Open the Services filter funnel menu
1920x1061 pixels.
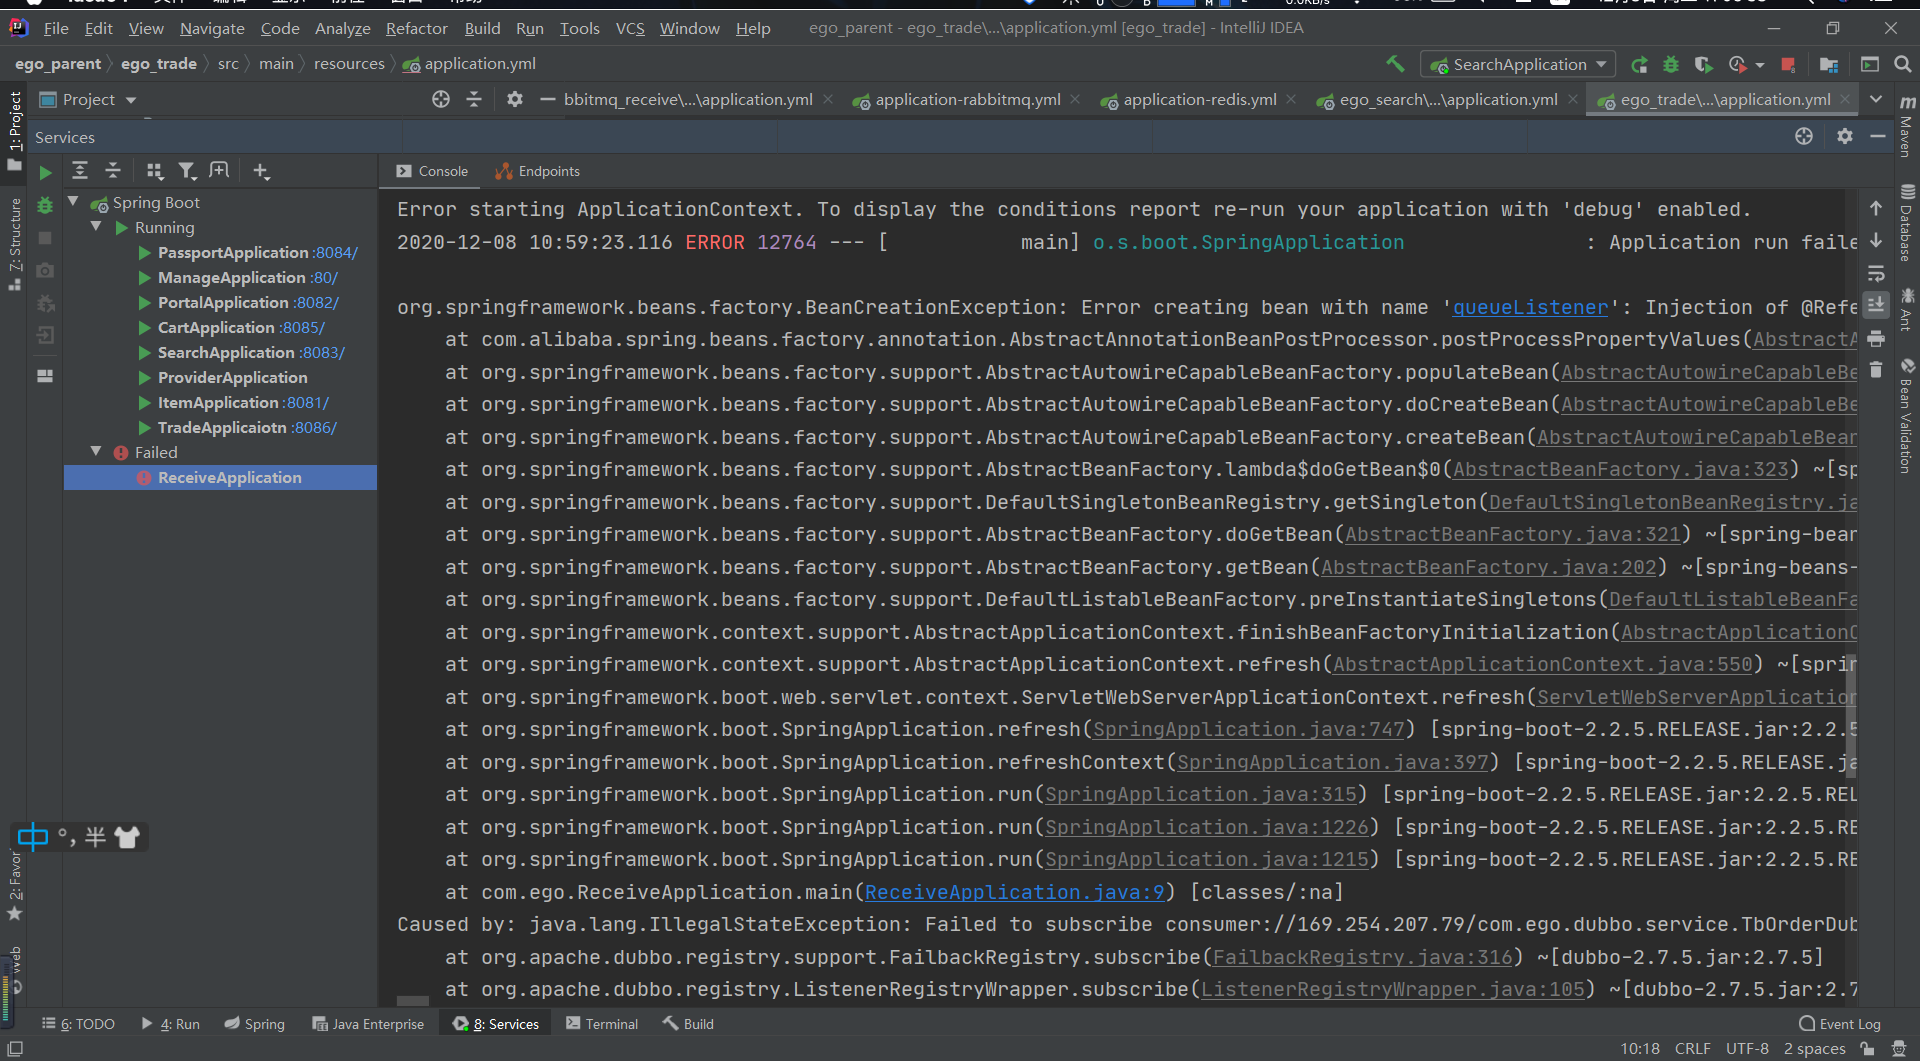187,171
